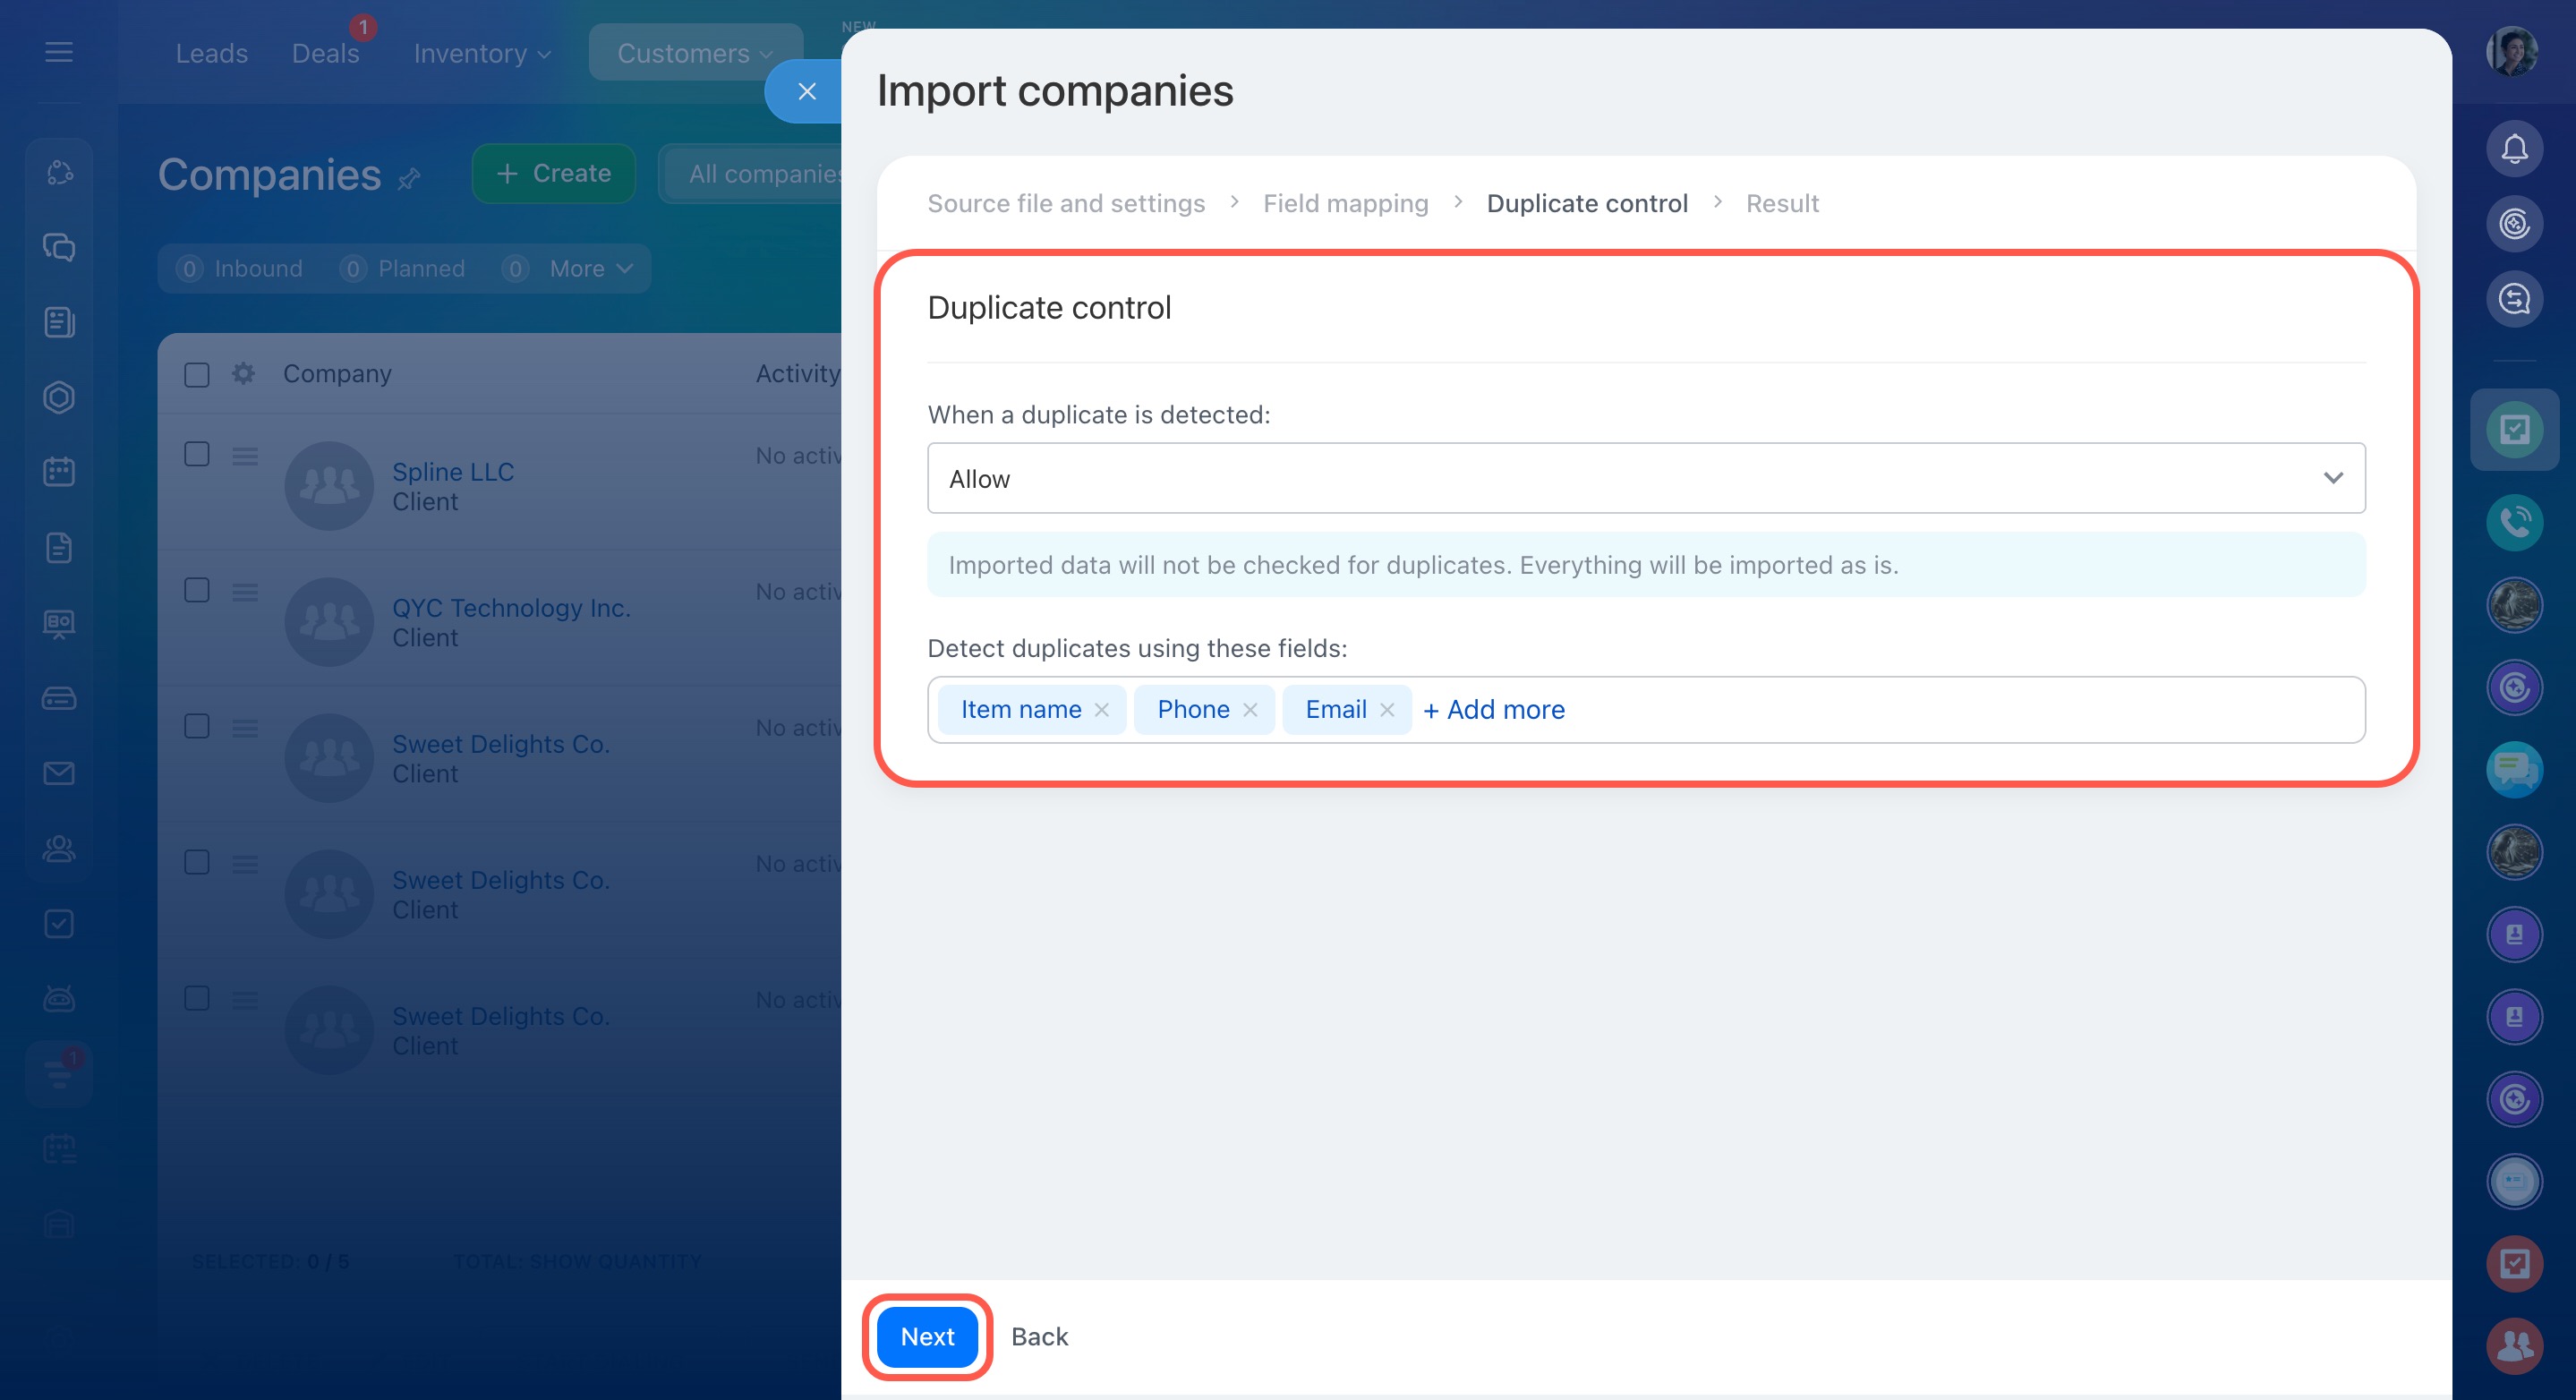Expand the More activity filter
Screen dimensions: 2576x1400
point(590,269)
